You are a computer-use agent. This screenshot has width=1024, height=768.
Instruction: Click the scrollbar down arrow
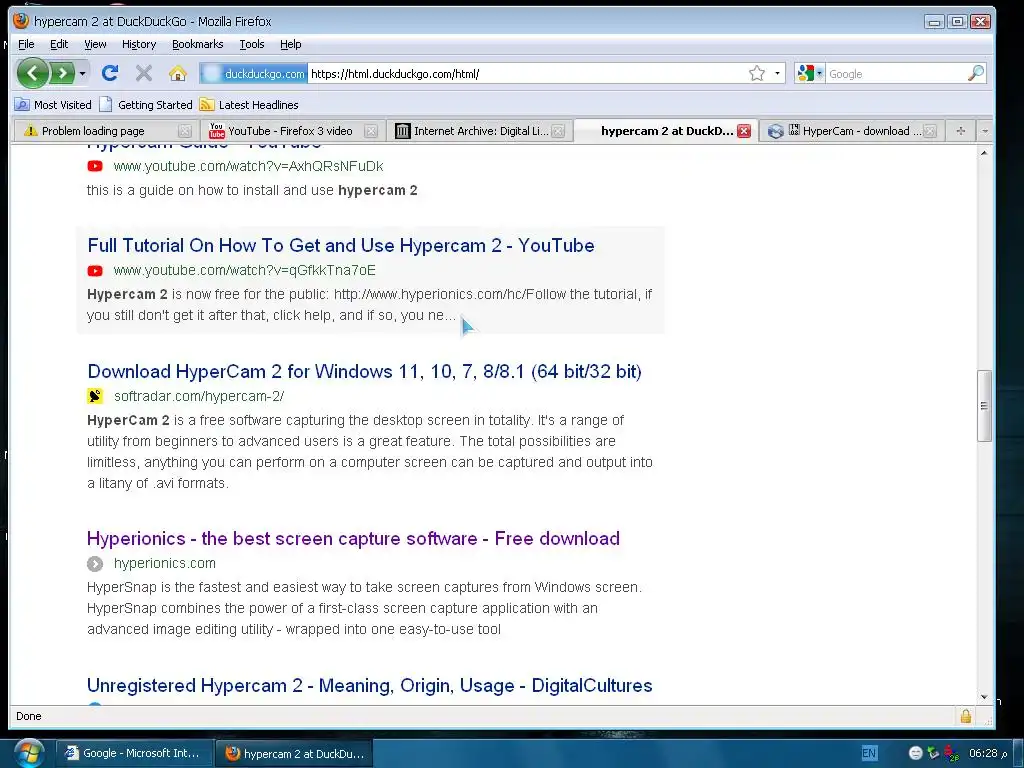984,697
